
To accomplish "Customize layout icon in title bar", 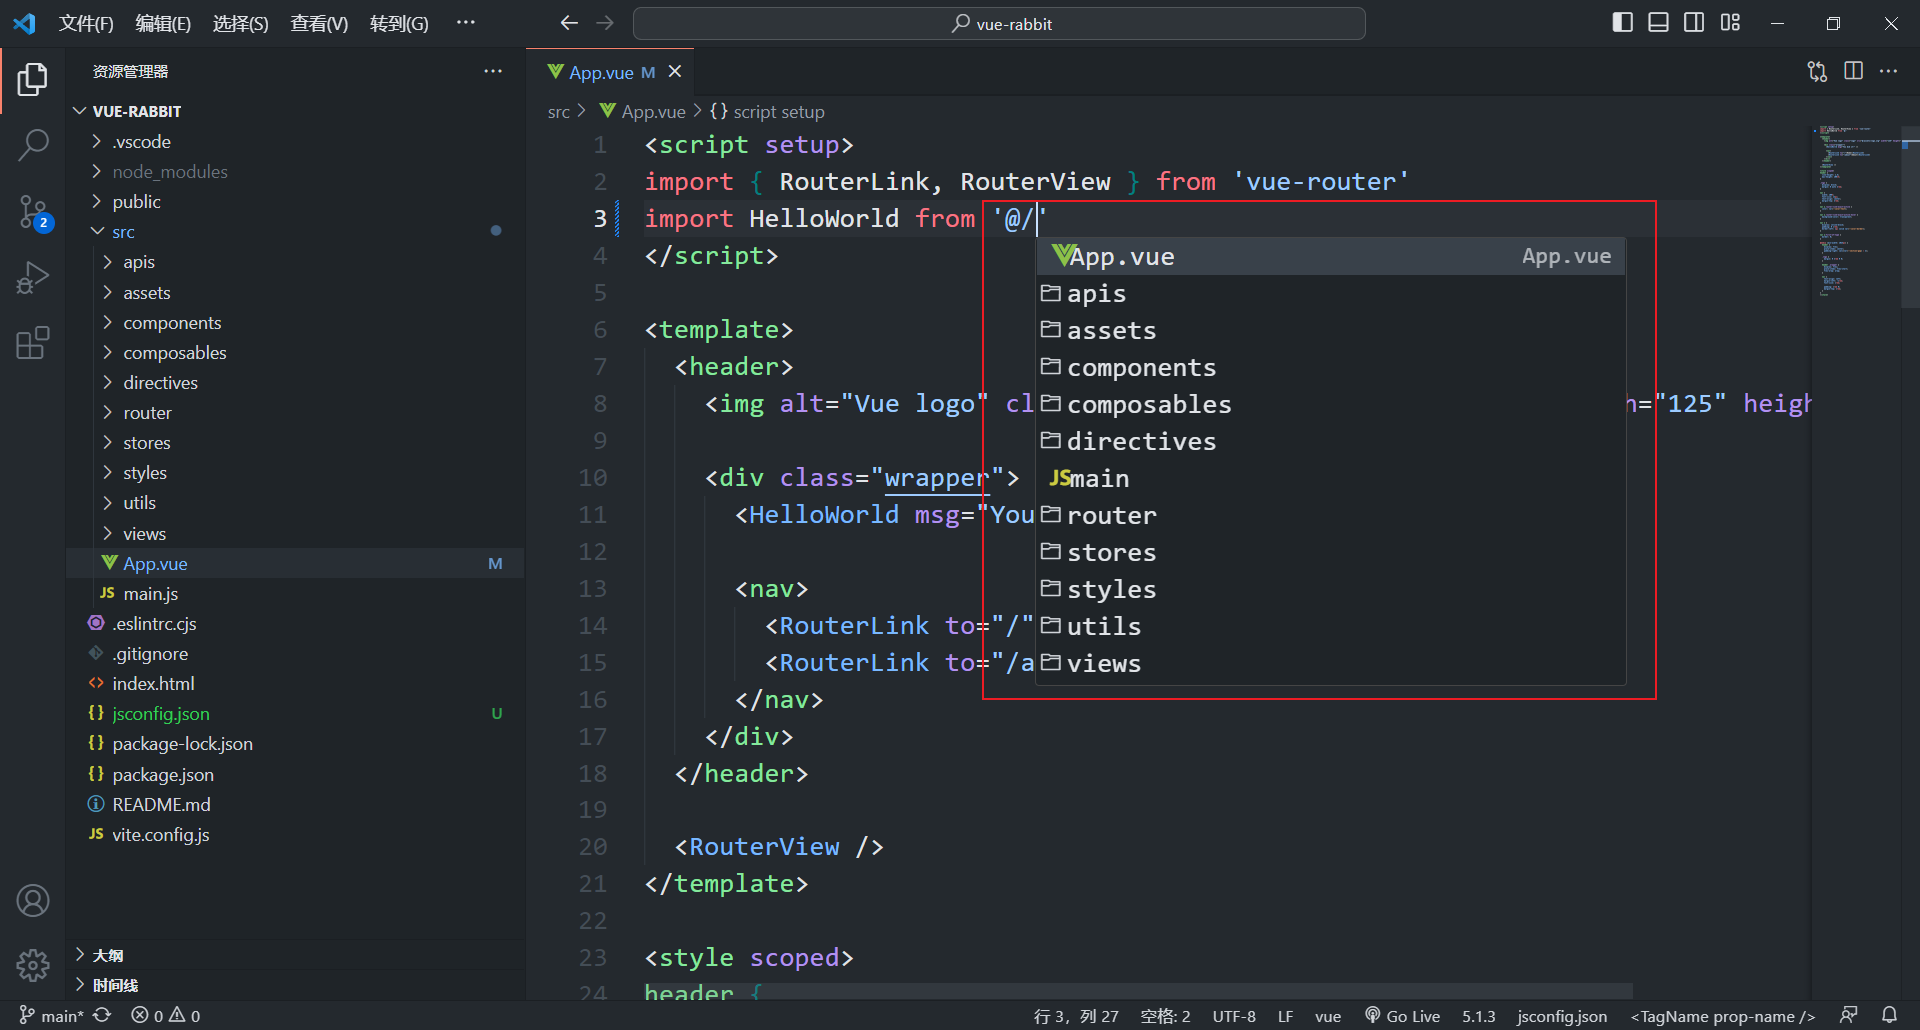I will click(1730, 23).
